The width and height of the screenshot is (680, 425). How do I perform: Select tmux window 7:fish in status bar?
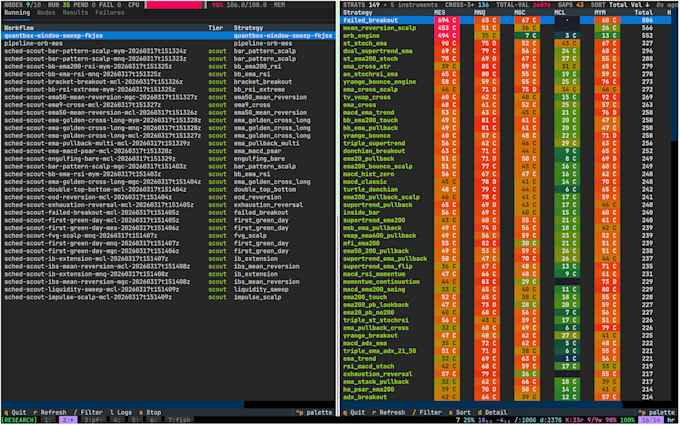click(178, 420)
